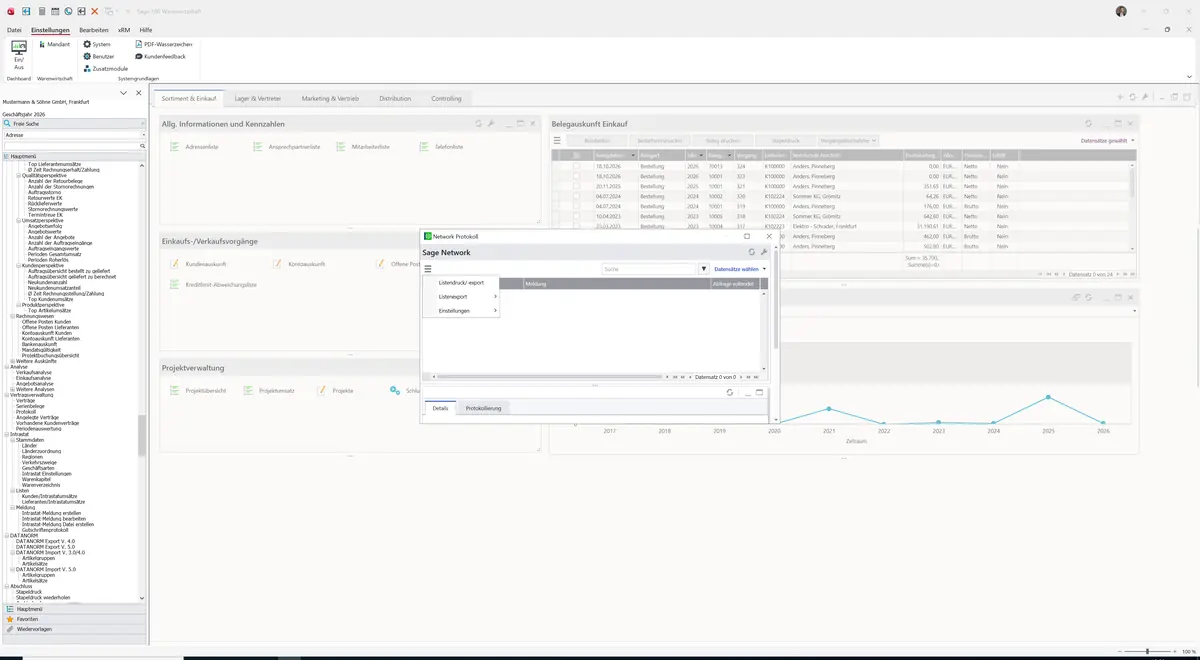Open the Freie Suche dropdown arrow
This screenshot has height=660, width=1200.
pyautogui.click(x=142, y=123)
